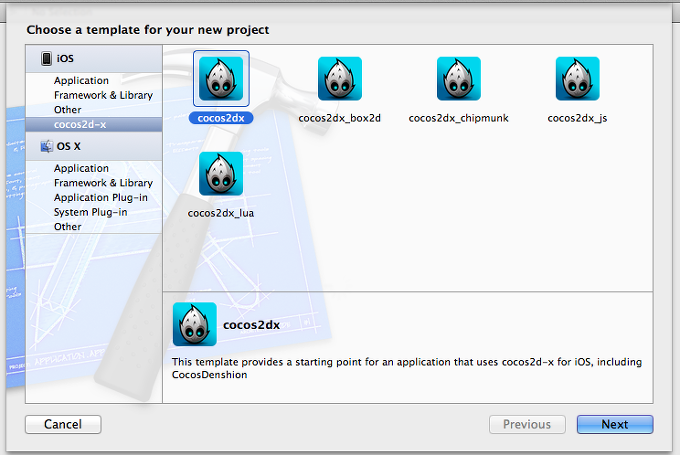Open the OS X Application category
The height and width of the screenshot is (455, 680).
[x=81, y=168]
